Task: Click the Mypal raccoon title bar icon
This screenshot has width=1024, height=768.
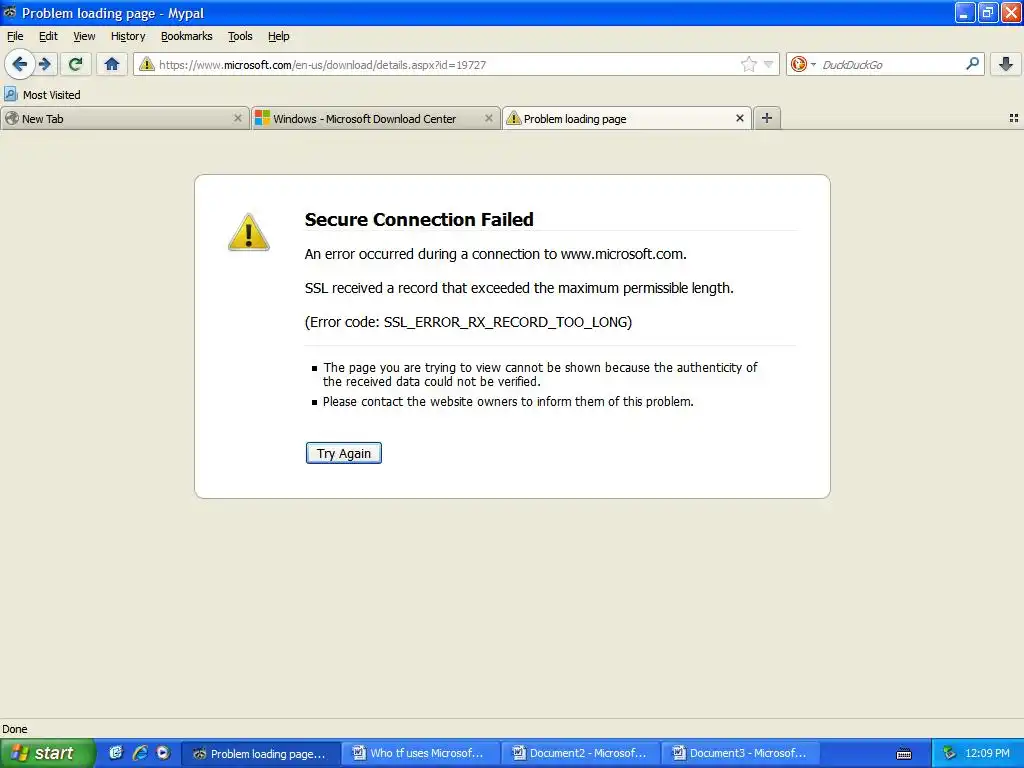Action: pyautogui.click(x=10, y=12)
